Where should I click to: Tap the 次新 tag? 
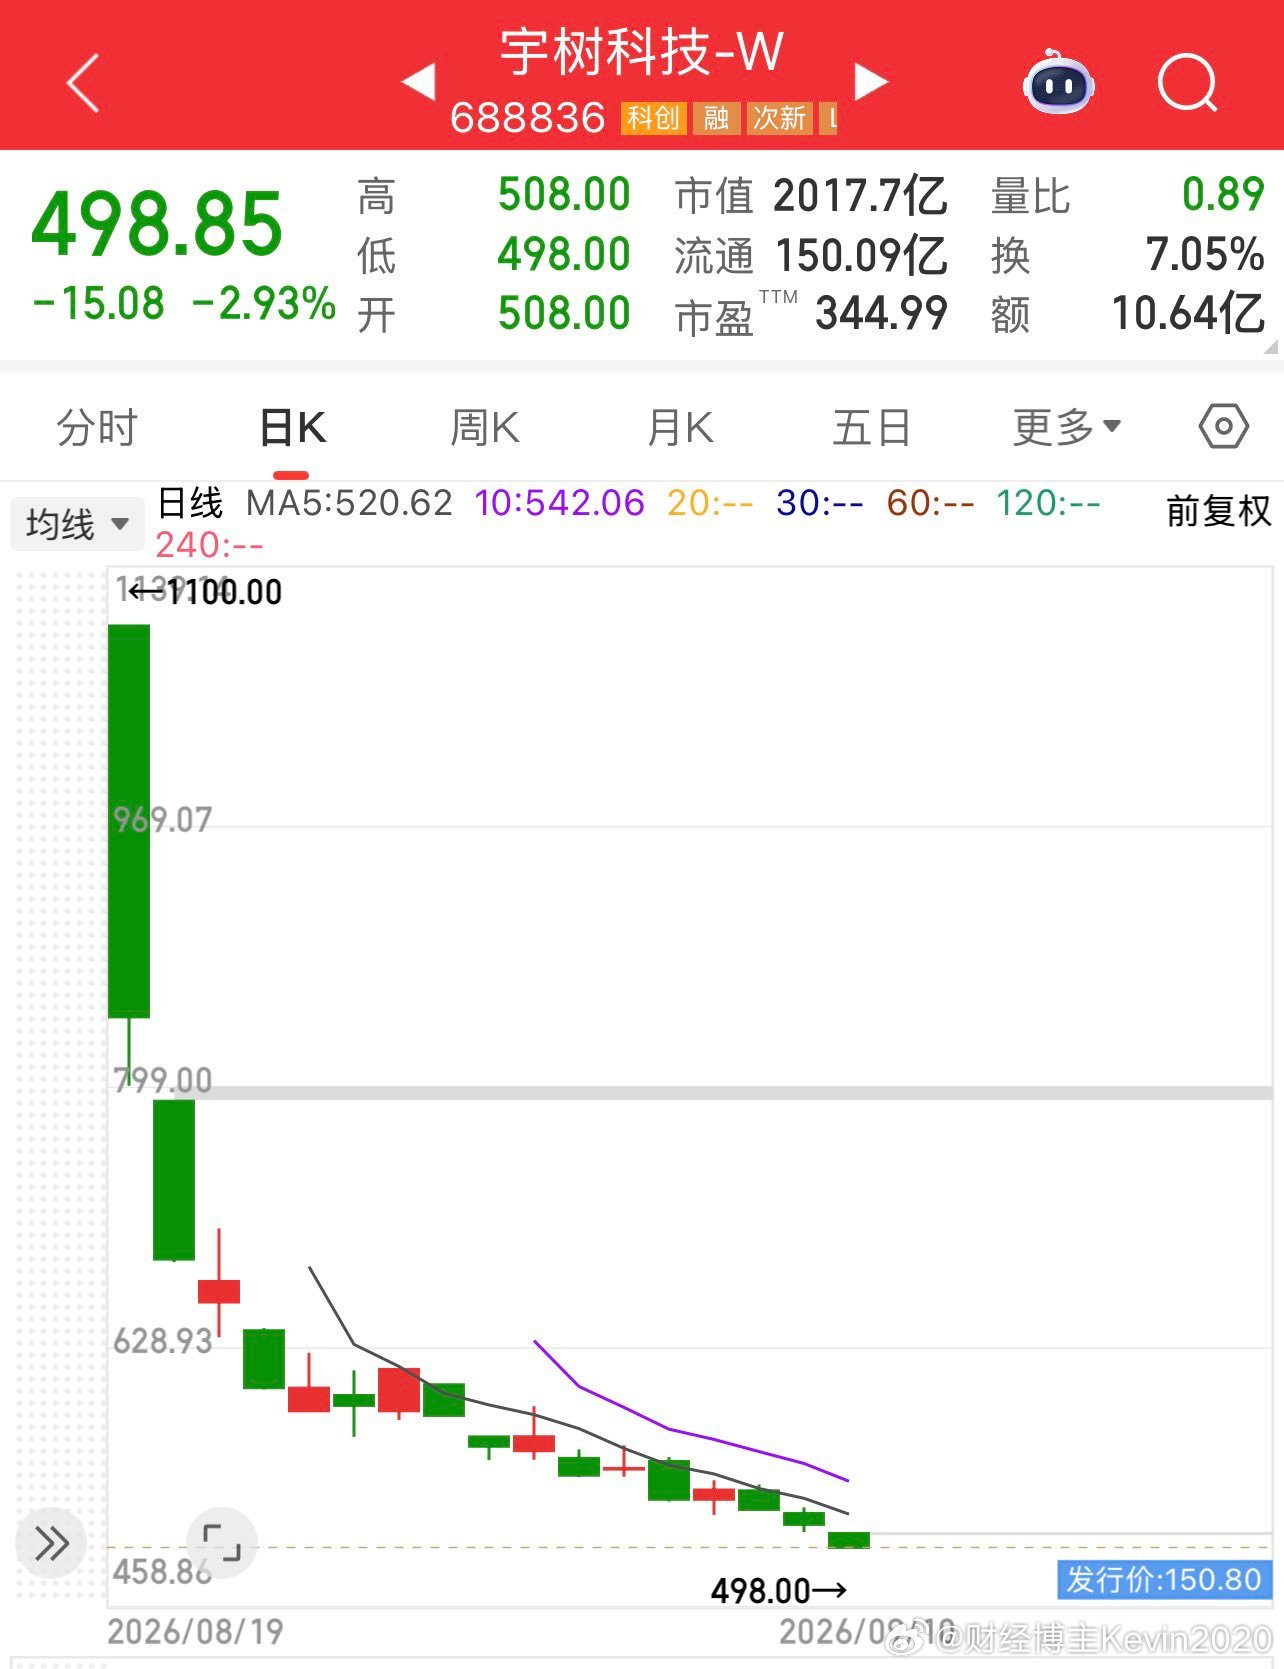click(x=779, y=118)
